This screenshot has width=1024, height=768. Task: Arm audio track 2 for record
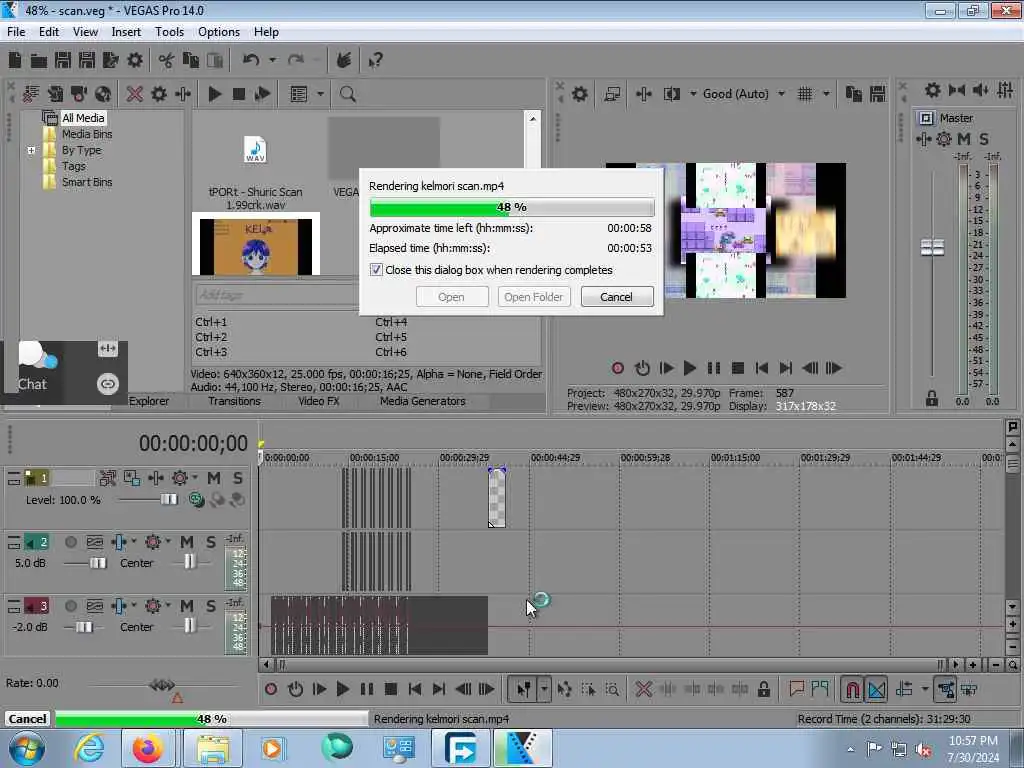71,542
